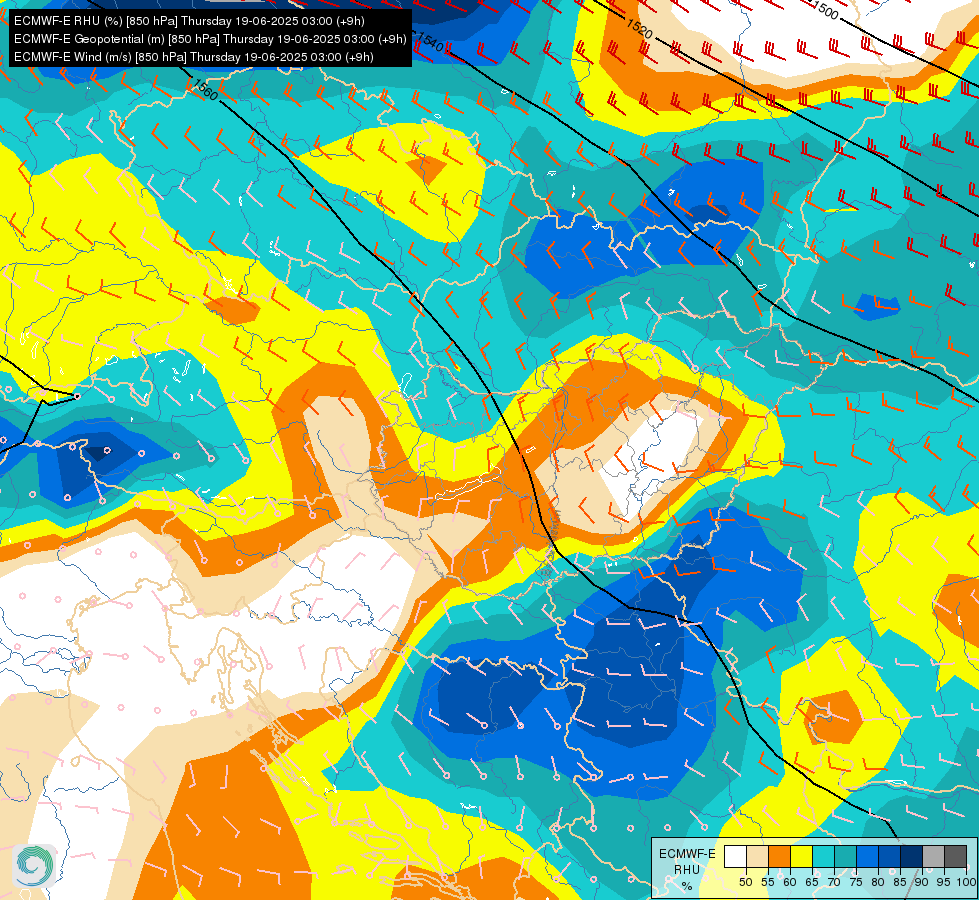Click the blue 75-80 legend swatch
This screenshot has height=900, width=979.
point(867,856)
